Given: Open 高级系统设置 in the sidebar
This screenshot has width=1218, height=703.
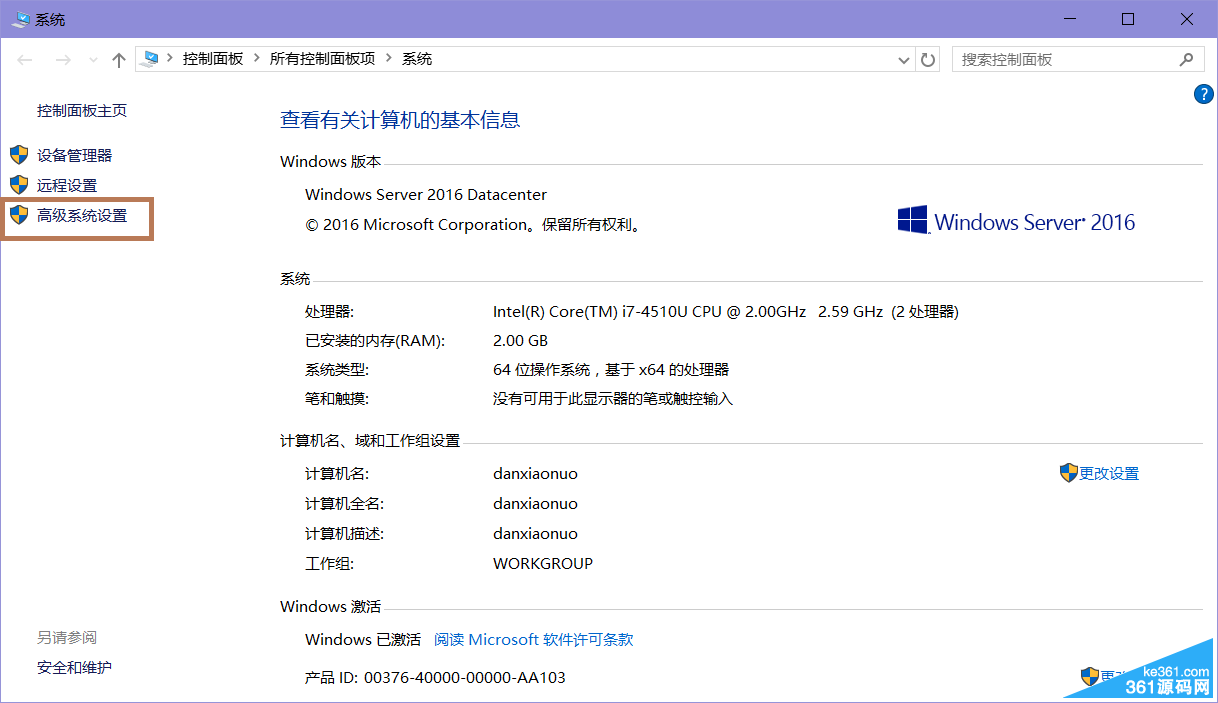Looking at the screenshot, I should [82, 215].
